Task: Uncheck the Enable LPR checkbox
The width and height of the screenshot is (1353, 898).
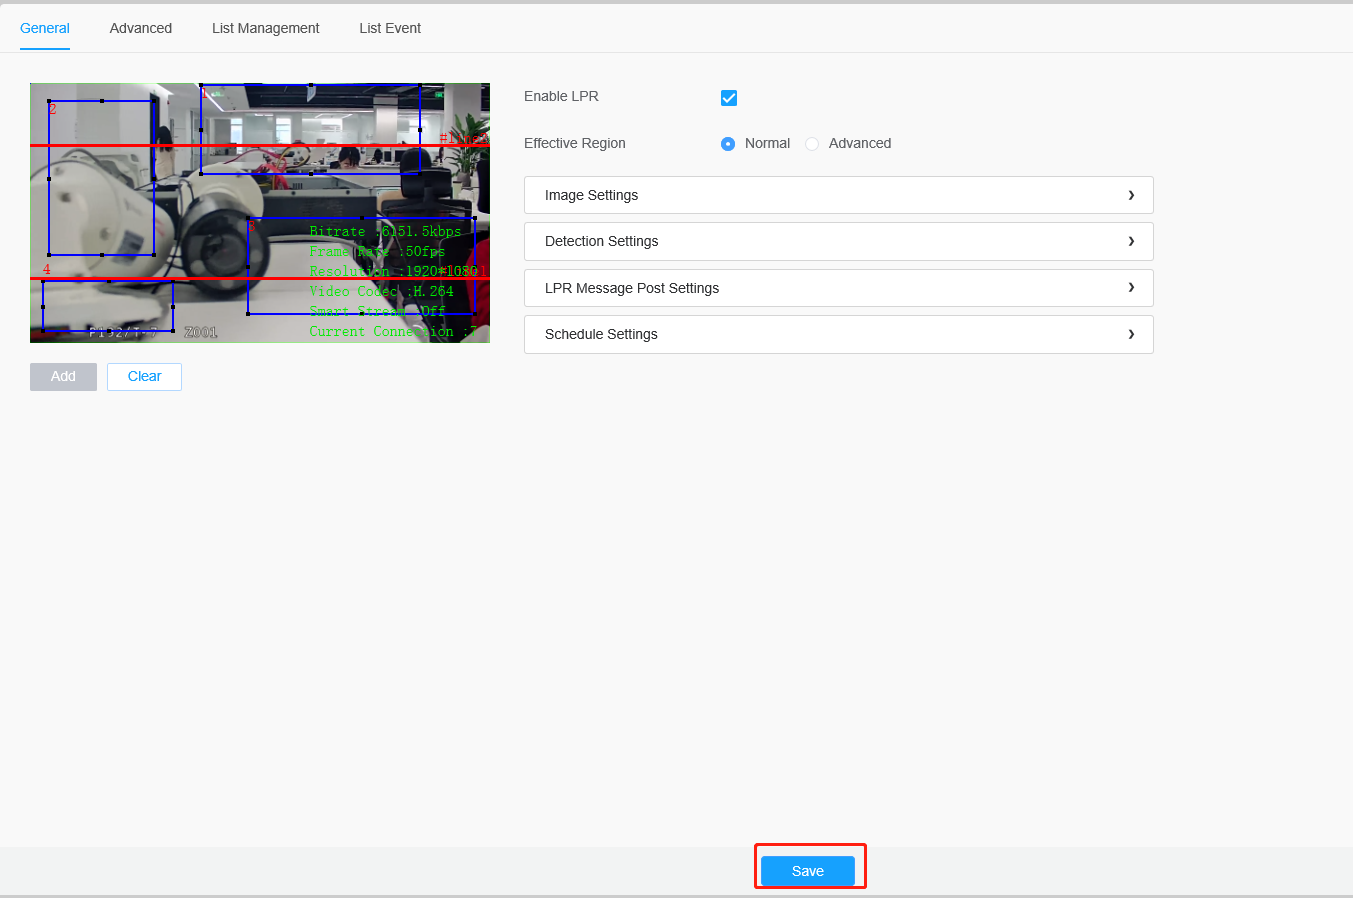Action: [729, 97]
